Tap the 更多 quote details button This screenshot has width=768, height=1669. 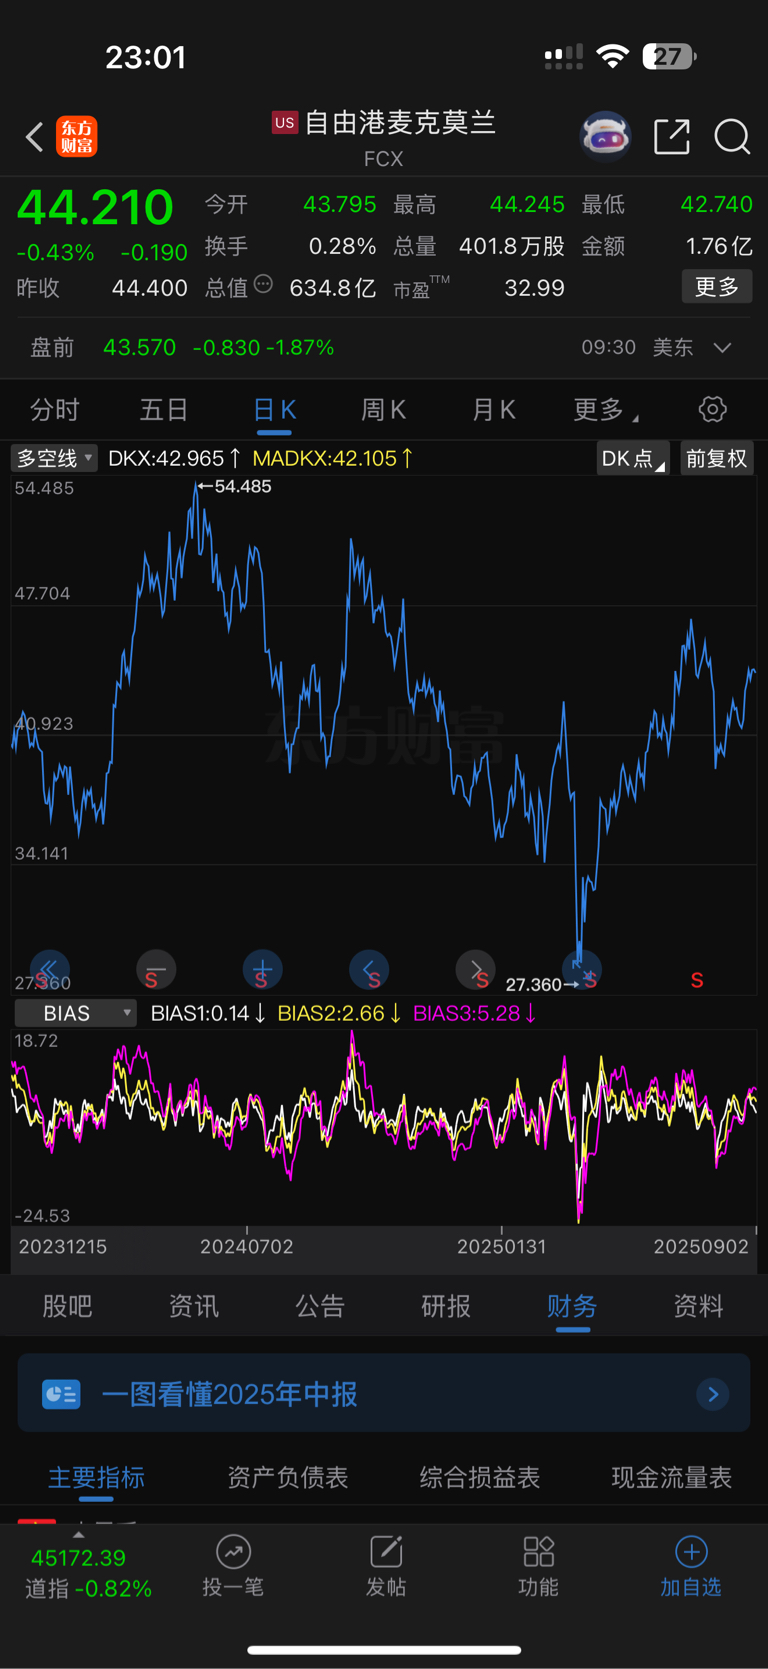coord(717,287)
